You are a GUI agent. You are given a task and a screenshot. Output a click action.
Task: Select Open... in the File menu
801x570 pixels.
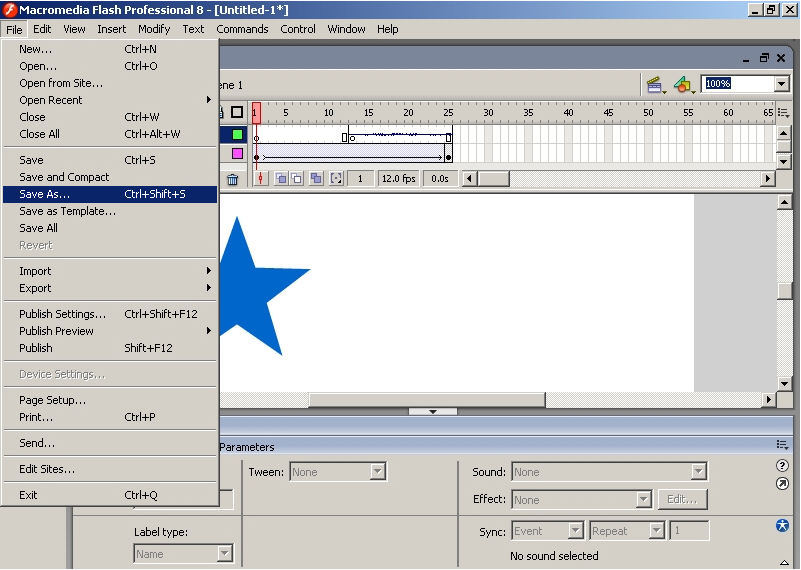pyautogui.click(x=110, y=66)
